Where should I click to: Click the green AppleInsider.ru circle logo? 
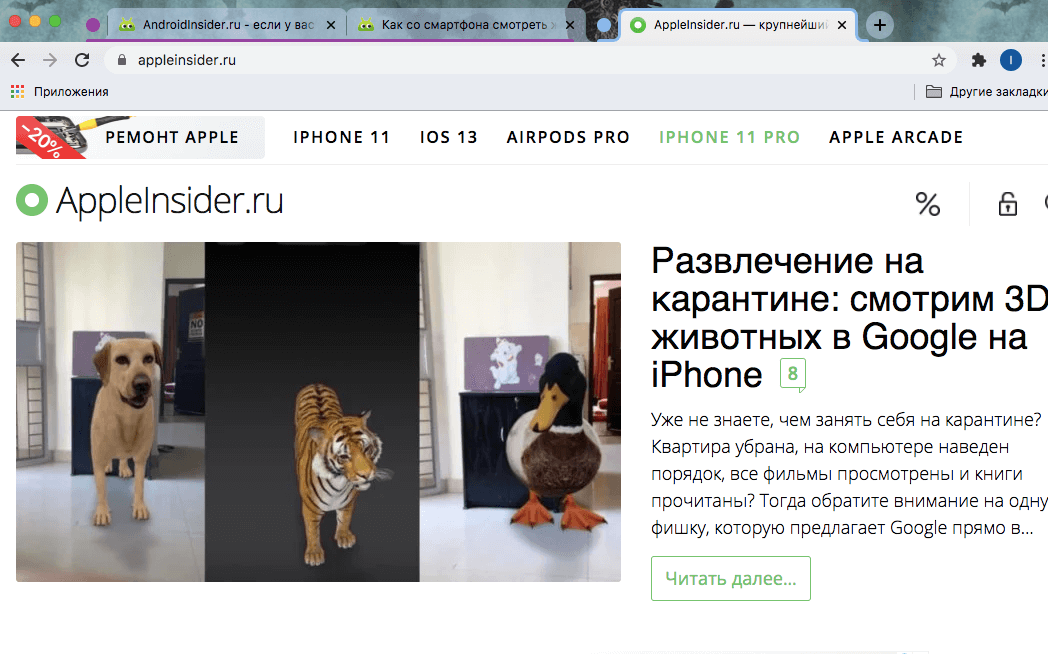tap(32, 200)
